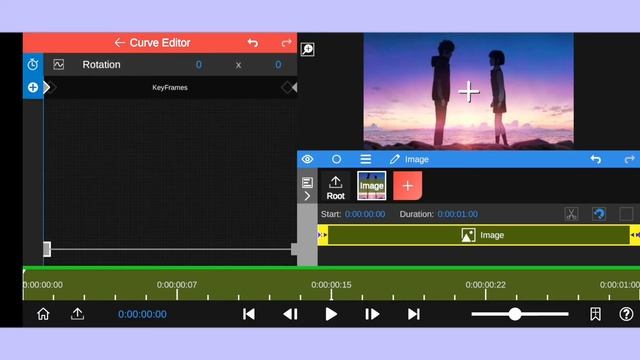Click the circle icon in blue layer bar

(x=336, y=159)
